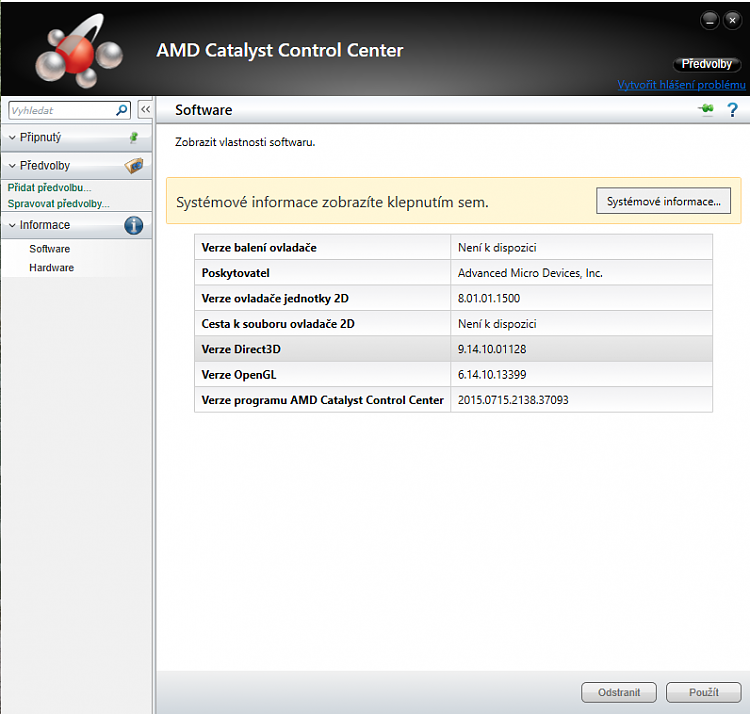Pin the Software page with green pin icon

coord(706,109)
